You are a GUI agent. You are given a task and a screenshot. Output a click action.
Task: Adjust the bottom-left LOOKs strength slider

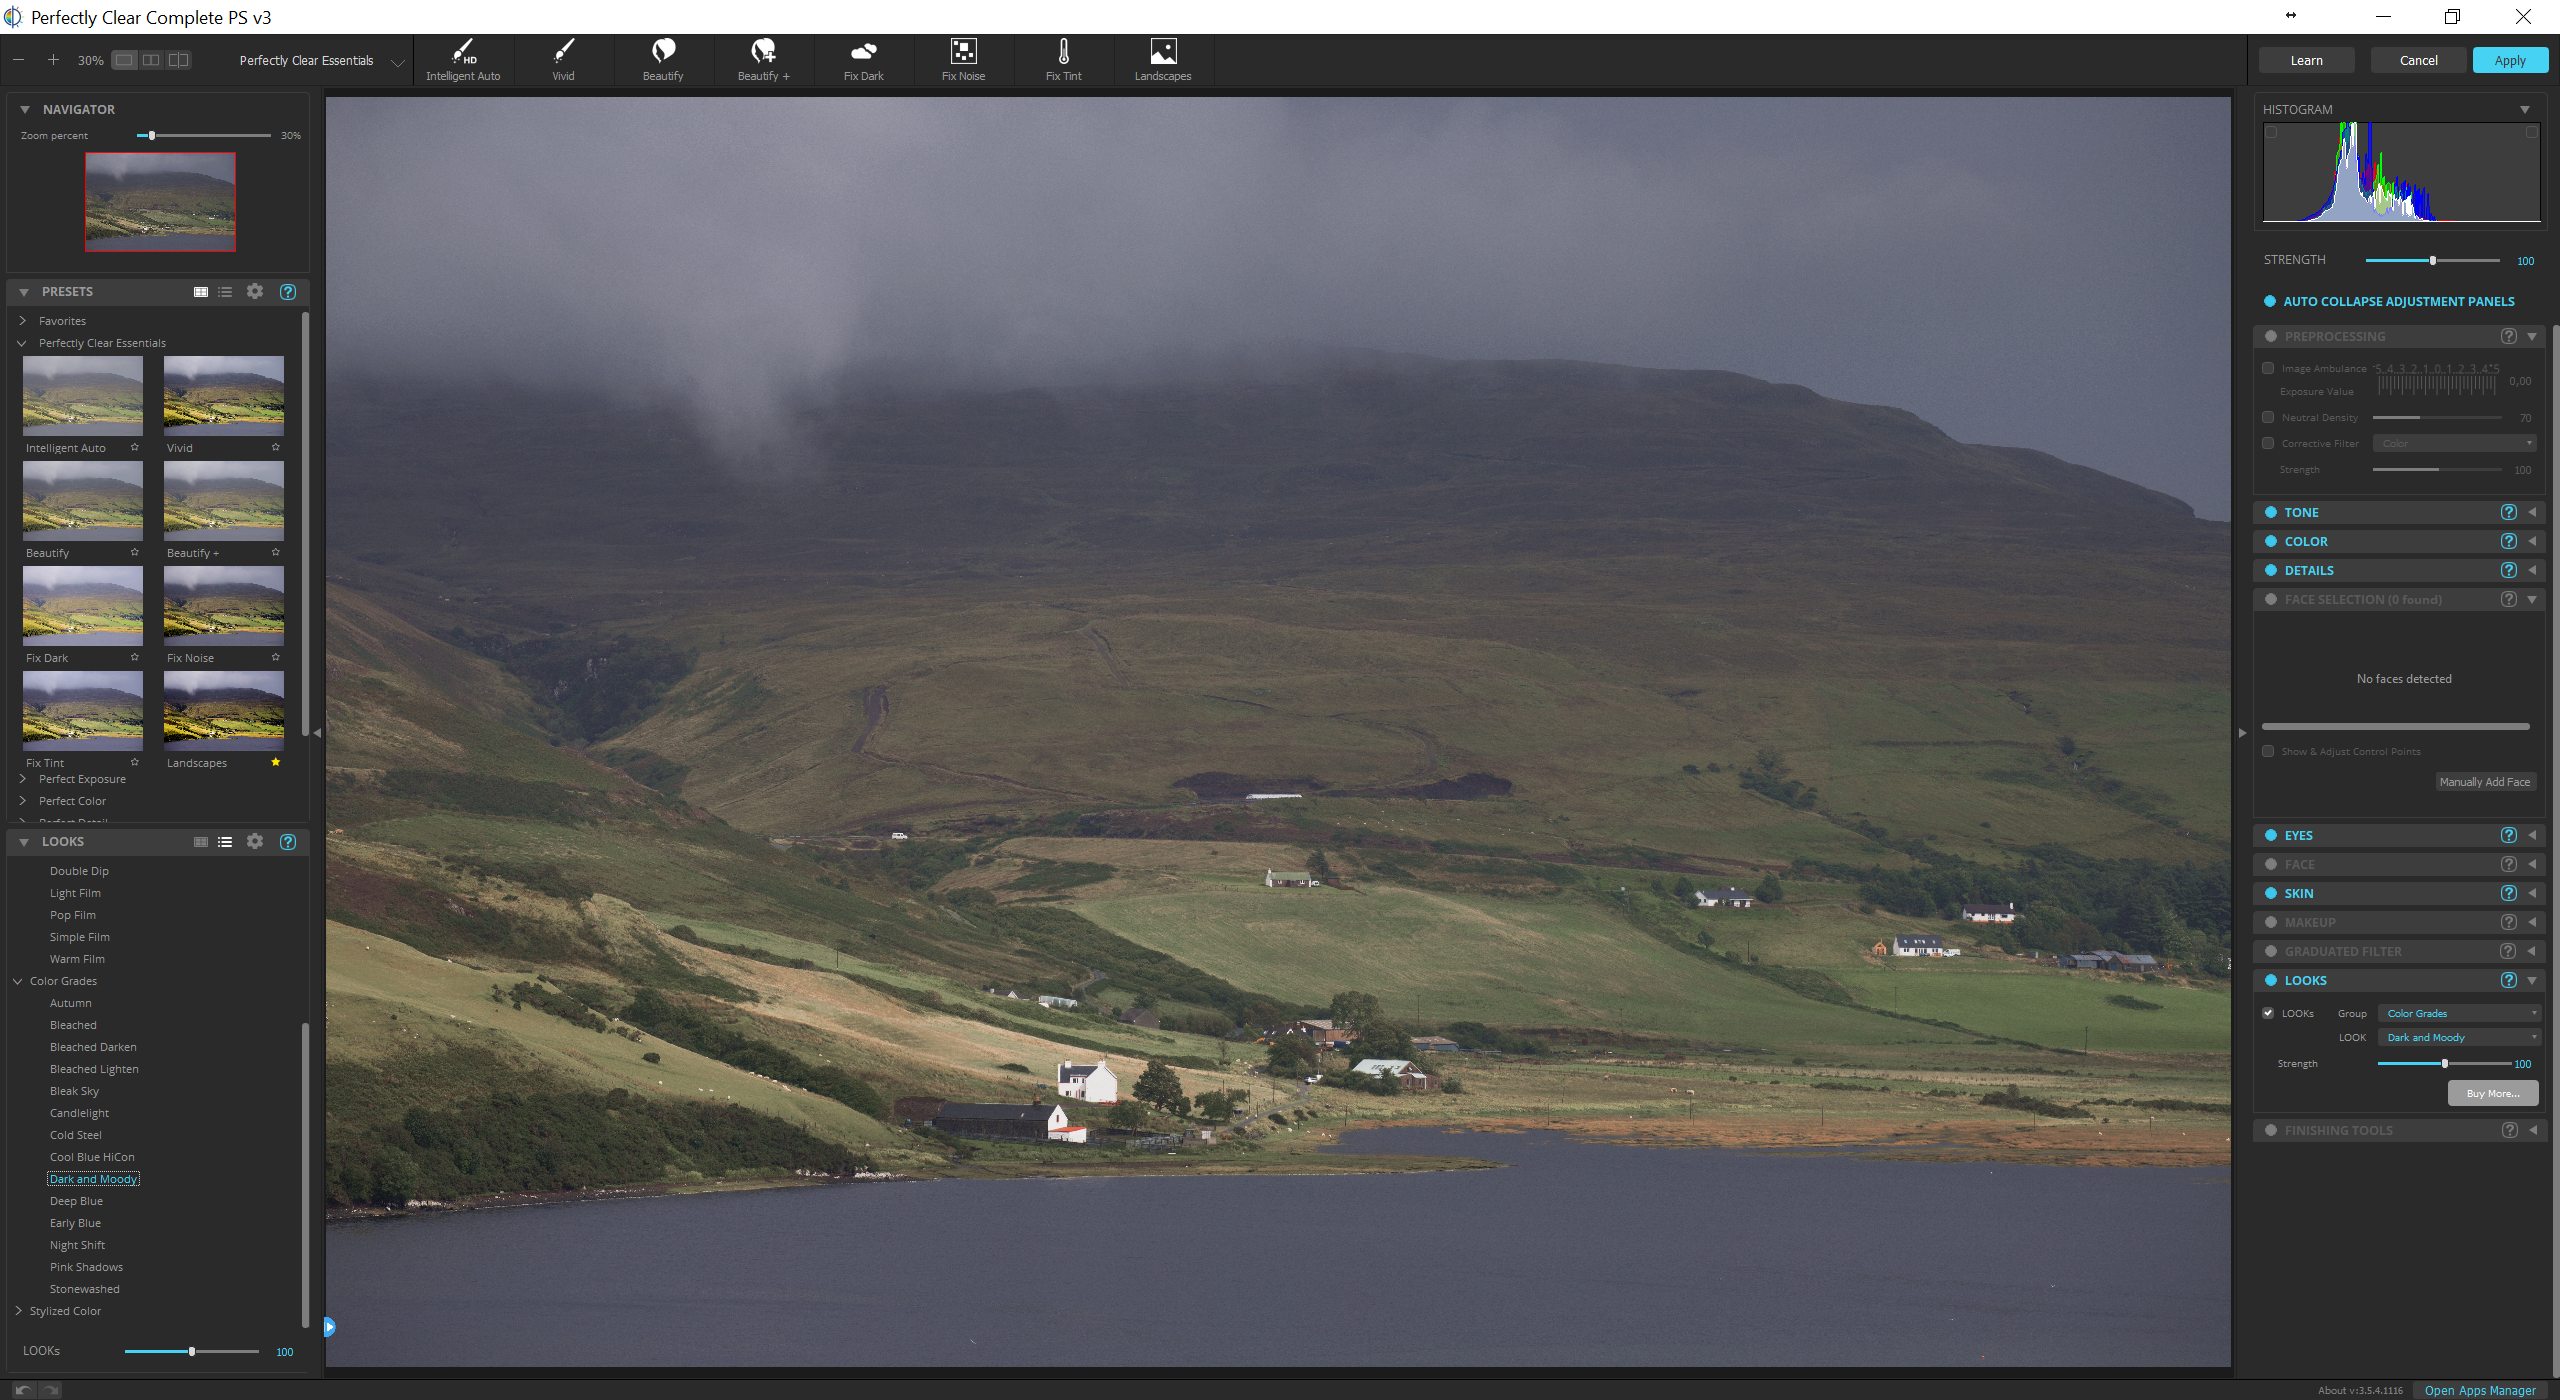pyautogui.click(x=192, y=1351)
